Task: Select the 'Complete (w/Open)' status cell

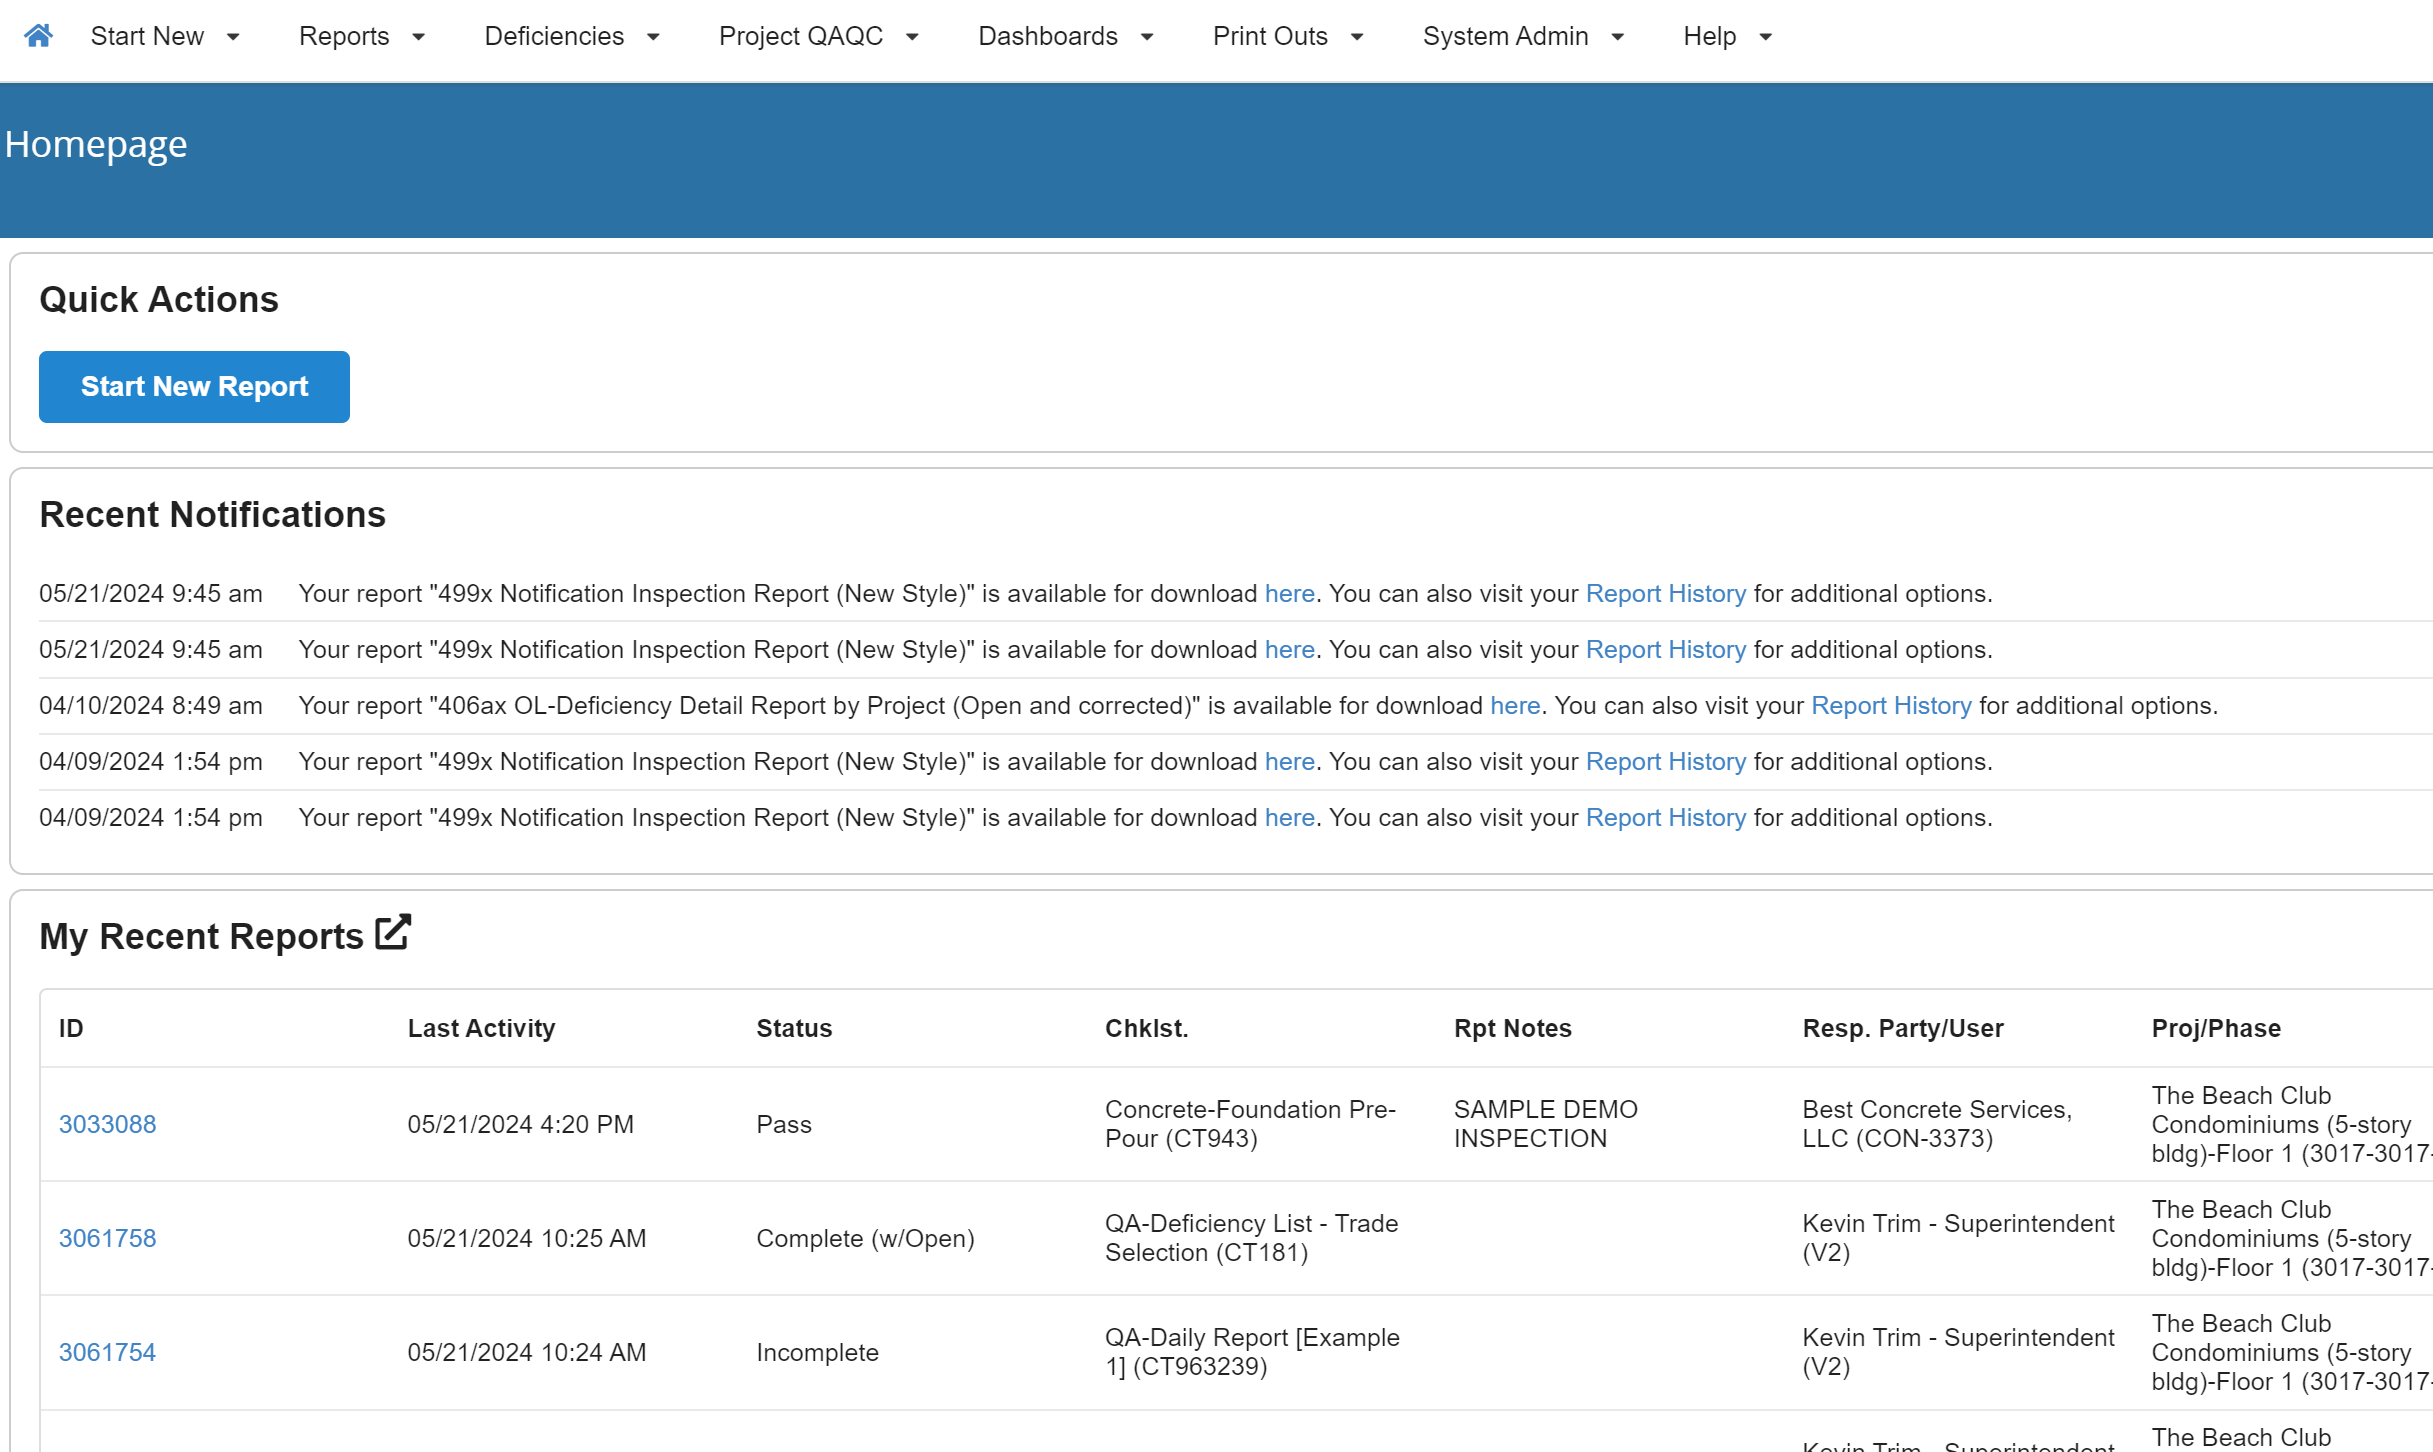Action: click(865, 1238)
